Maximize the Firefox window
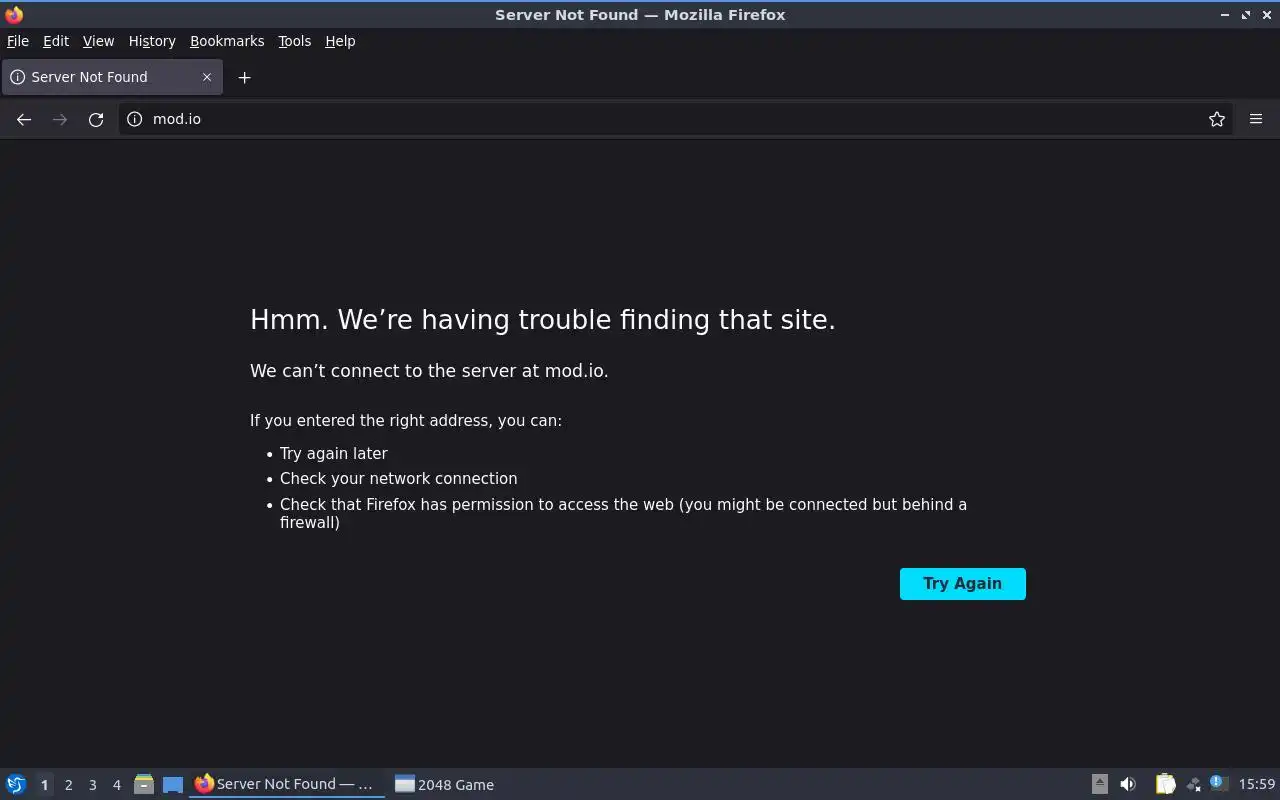 coord(1246,15)
